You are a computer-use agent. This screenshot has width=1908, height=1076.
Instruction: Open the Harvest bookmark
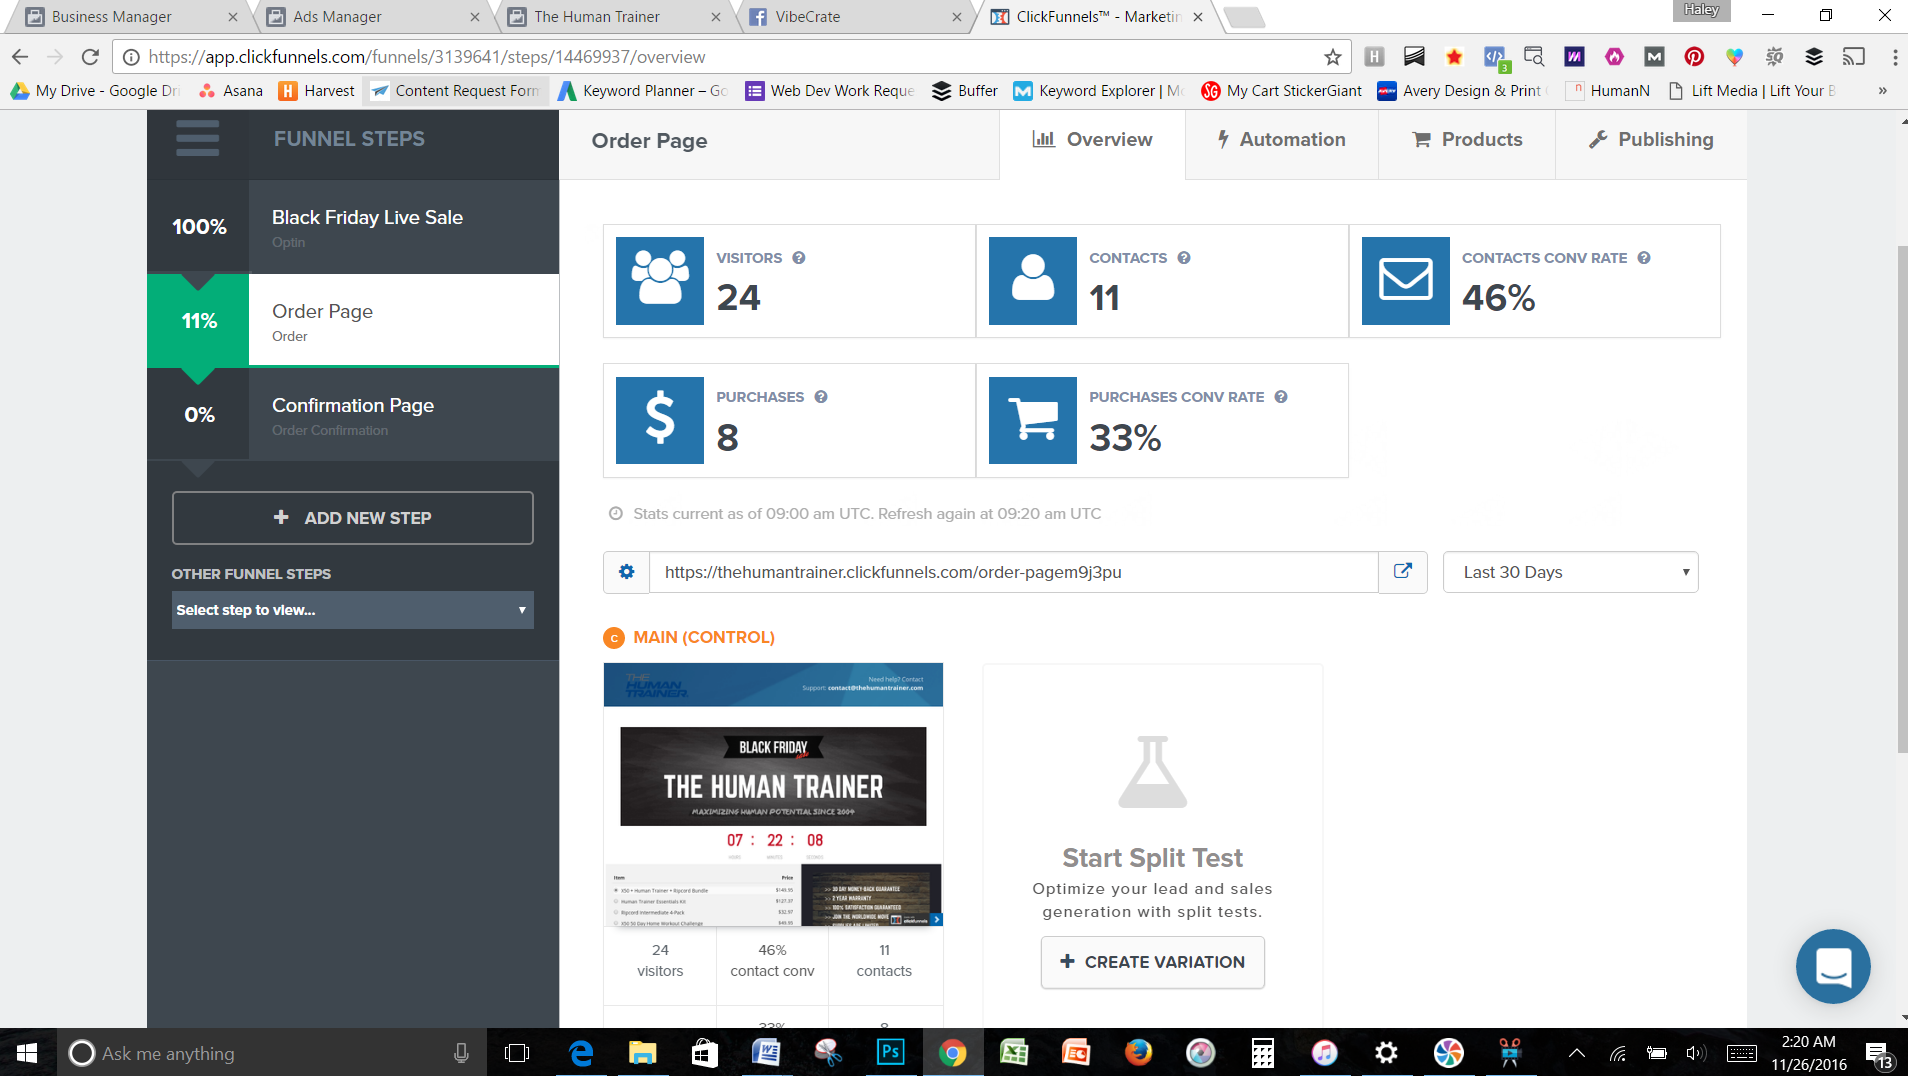pos(317,91)
